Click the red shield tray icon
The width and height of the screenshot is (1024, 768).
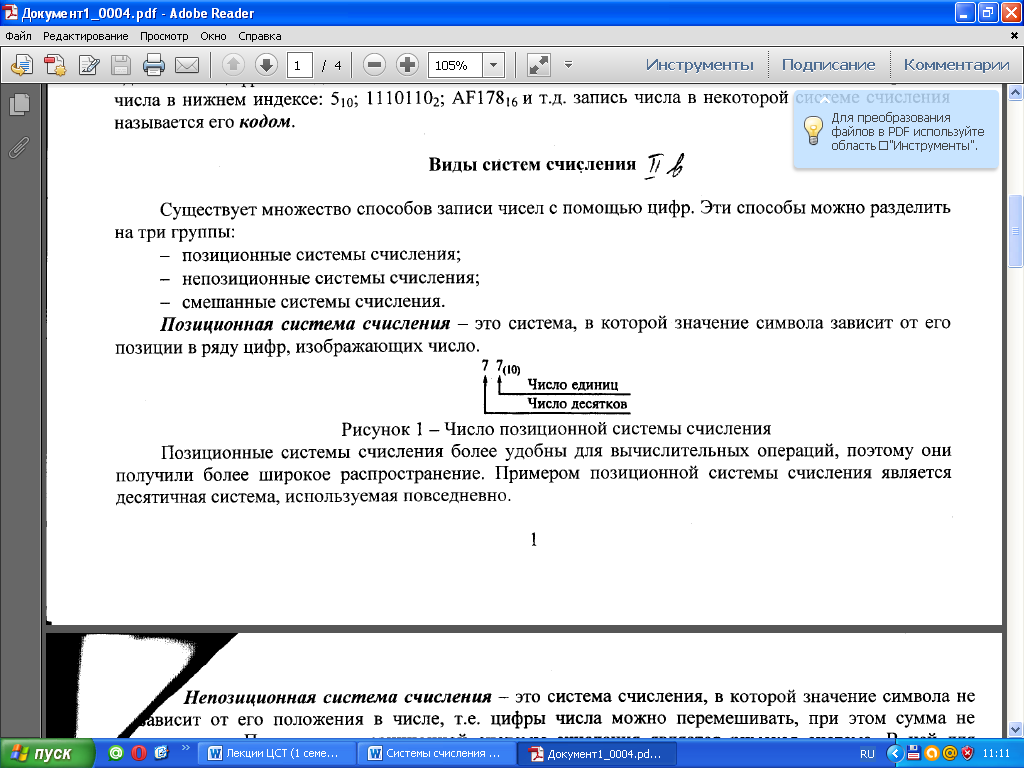coord(968,754)
